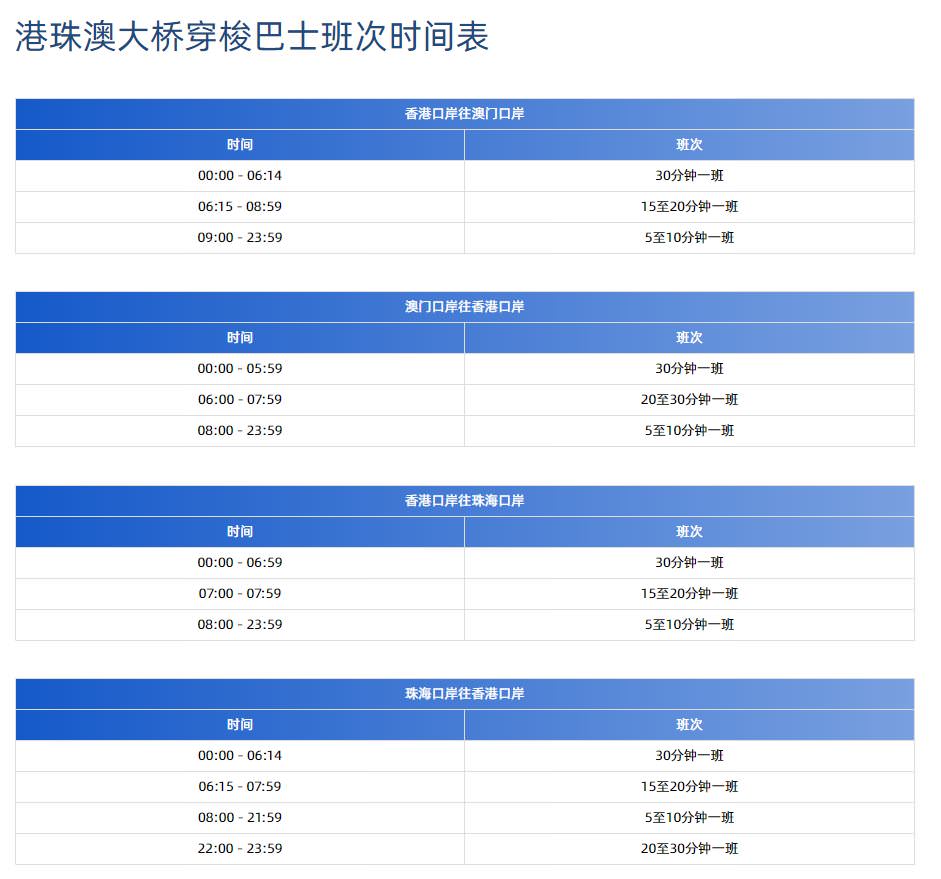Click 班次 column header in 珠海口岸往香港口岸 table
The image size is (941, 879).
[689, 725]
